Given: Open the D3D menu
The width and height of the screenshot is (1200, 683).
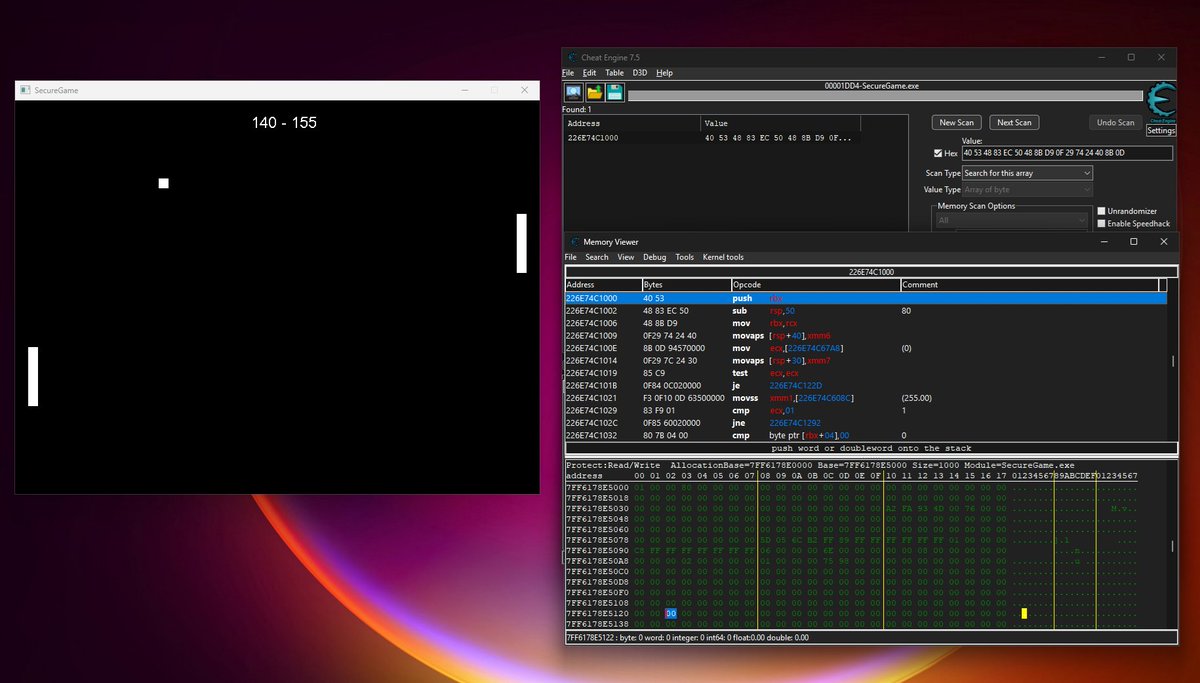Looking at the screenshot, I should 640,73.
